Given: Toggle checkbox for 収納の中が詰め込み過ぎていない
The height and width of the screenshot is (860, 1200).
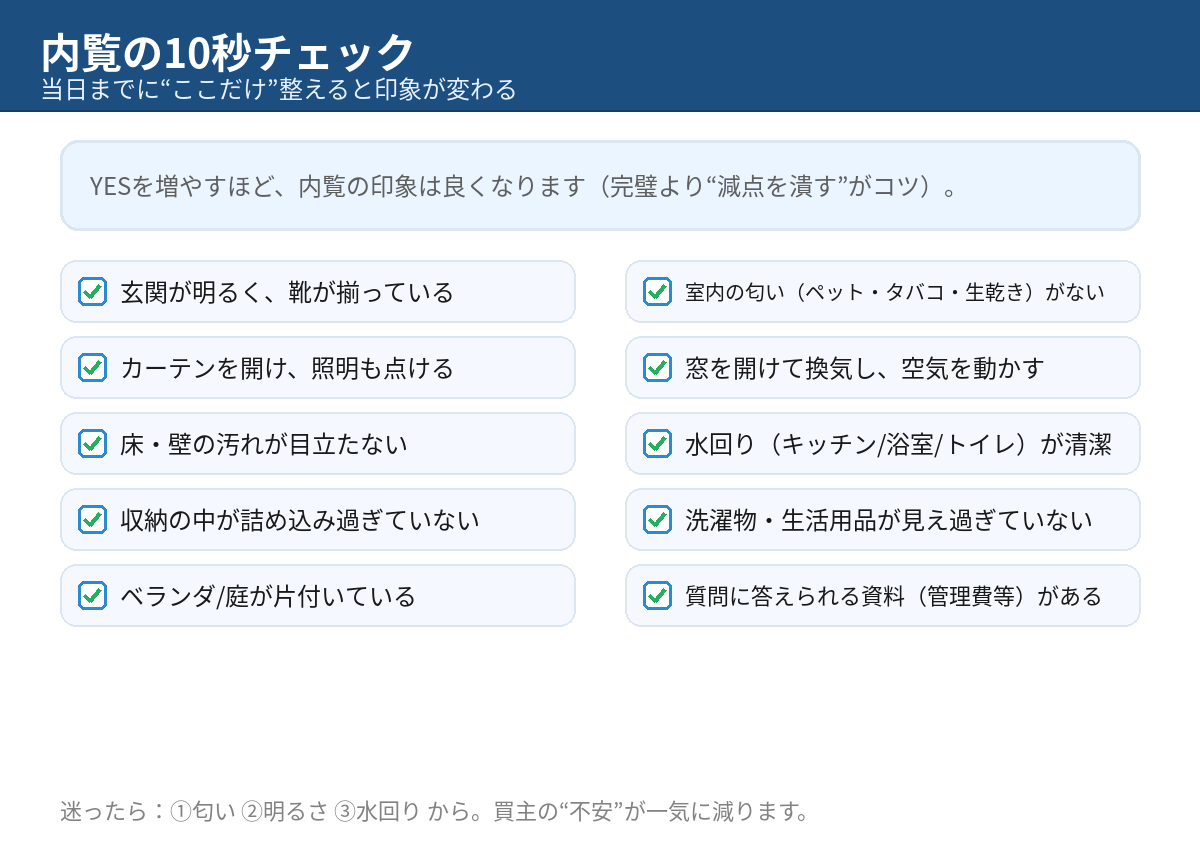Looking at the screenshot, I should click(x=93, y=520).
